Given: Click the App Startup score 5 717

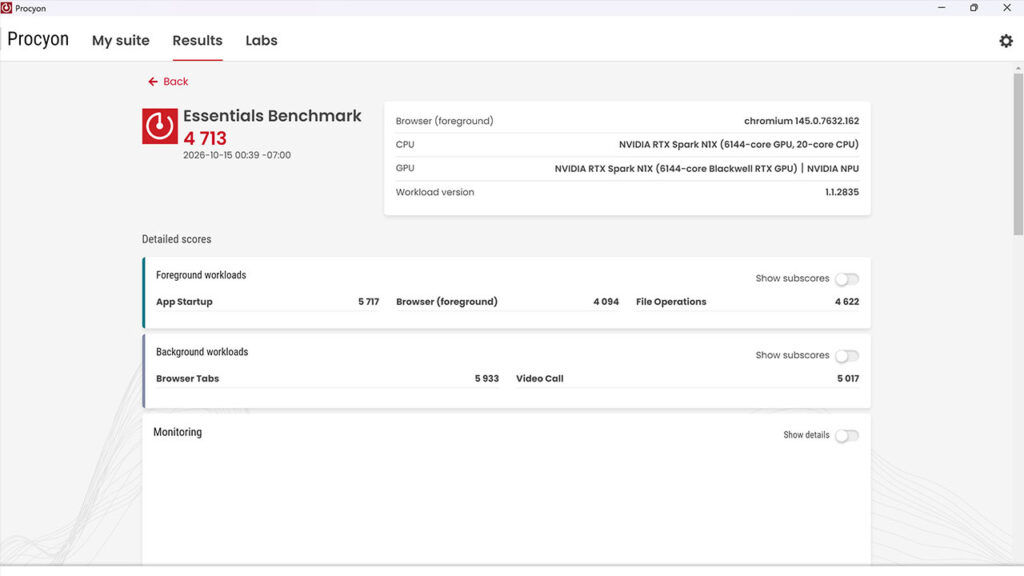Looking at the screenshot, I should pos(368,302).
